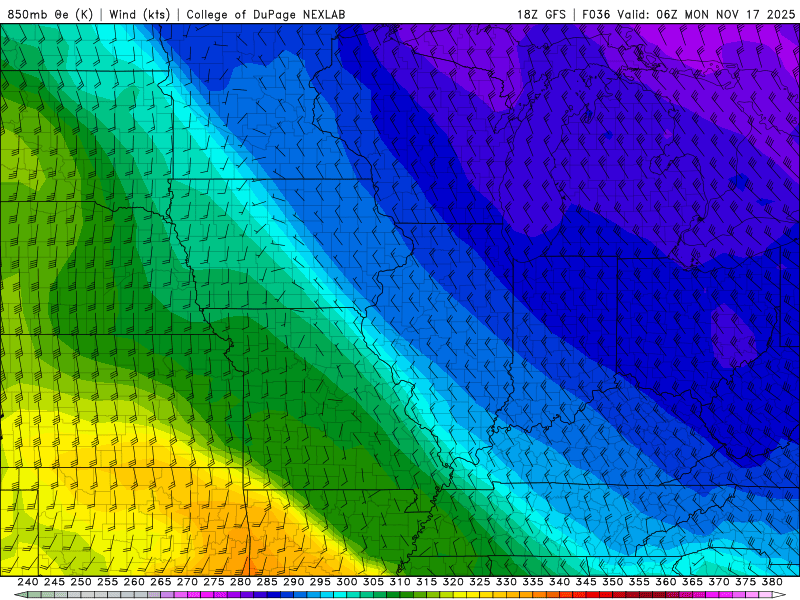Select the 370 color scale number
This screenshot has width=800, height=600.
[719, 582]
